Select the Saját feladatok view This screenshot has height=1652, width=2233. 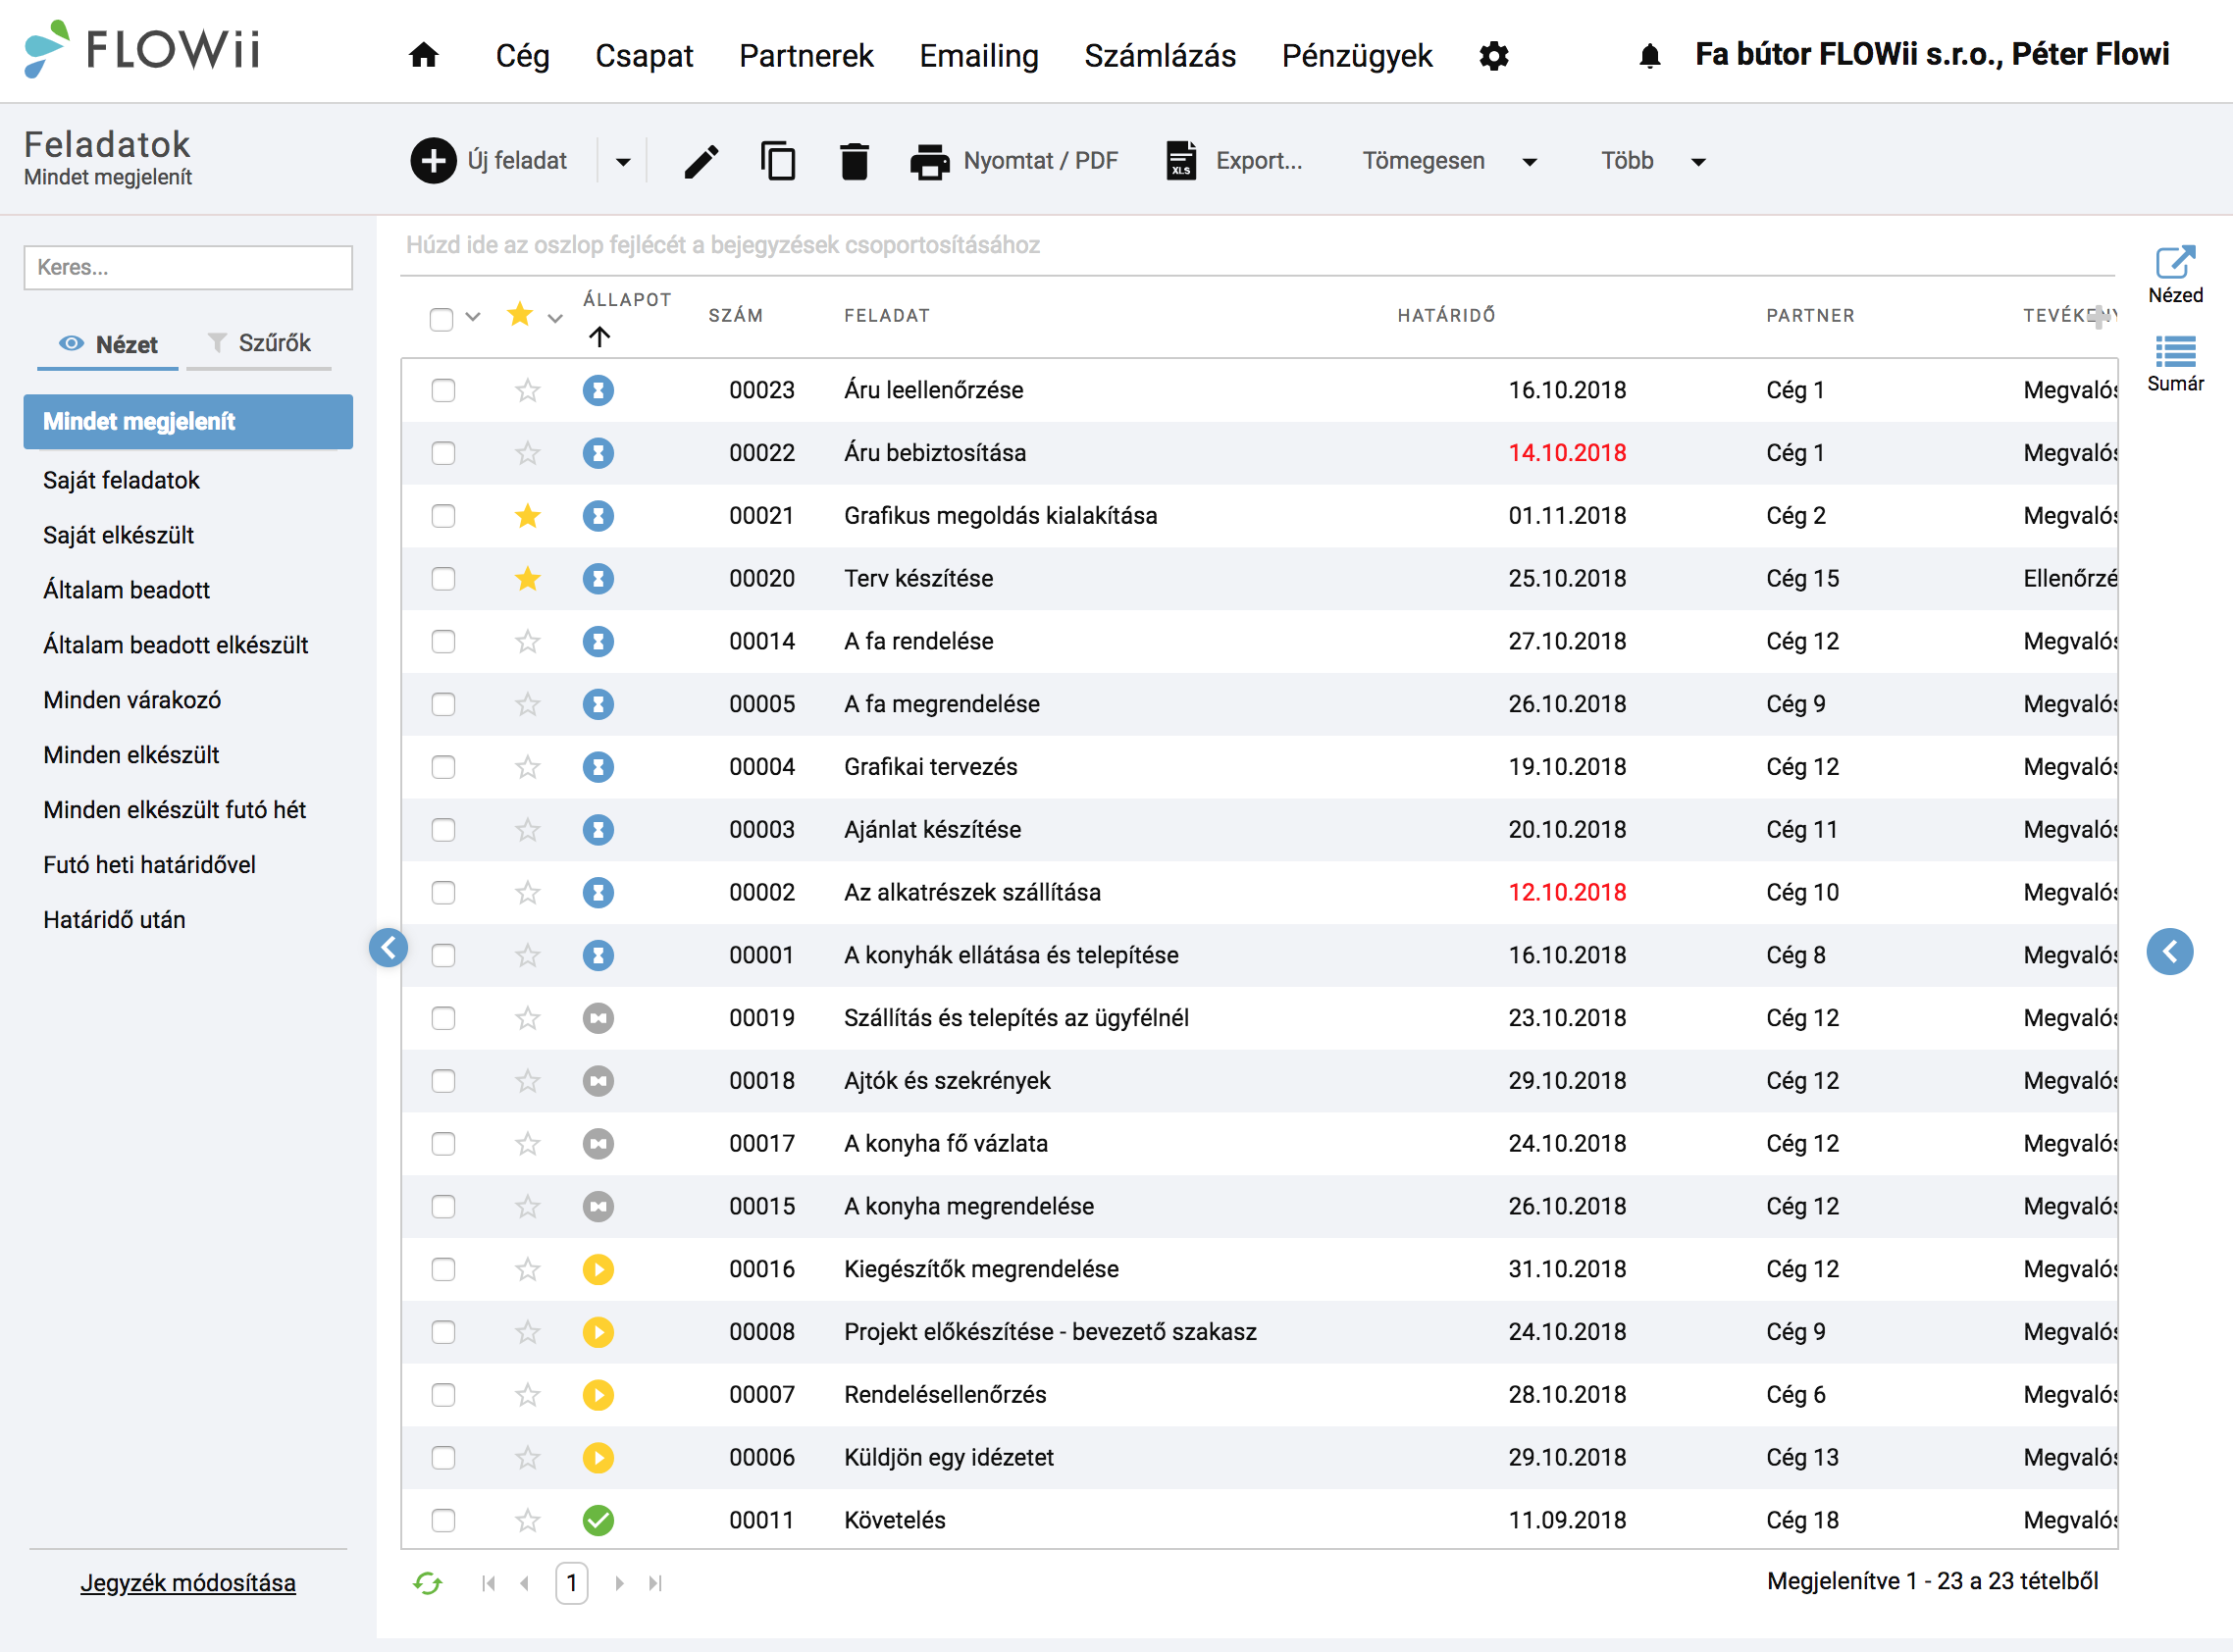pos(121,480)
